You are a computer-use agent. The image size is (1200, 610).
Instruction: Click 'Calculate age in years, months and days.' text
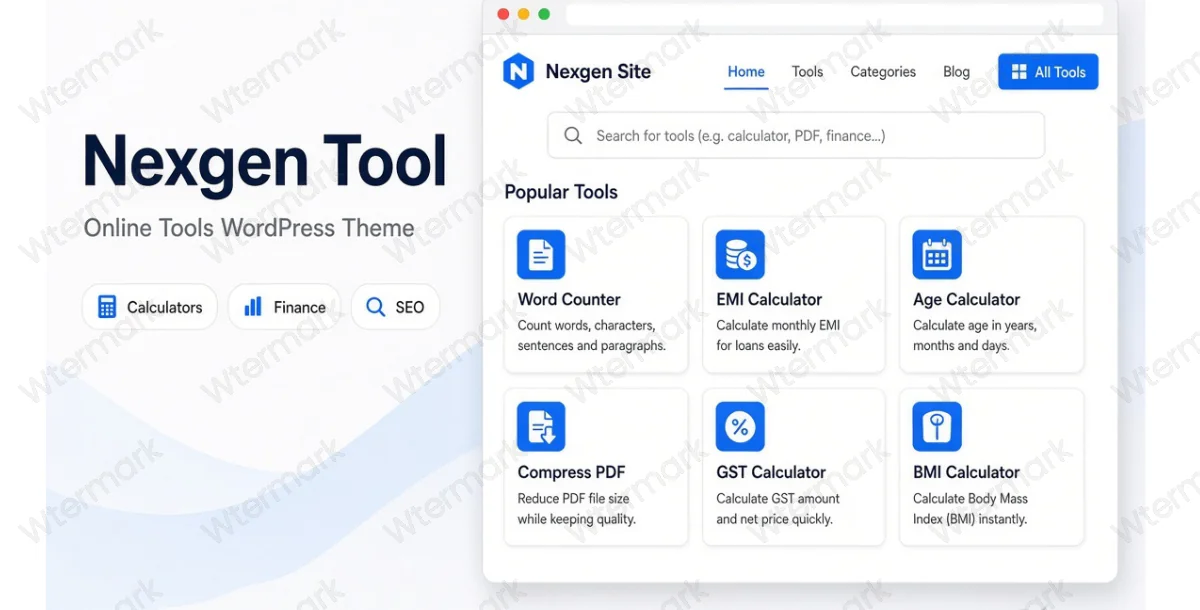pos(975,336)
